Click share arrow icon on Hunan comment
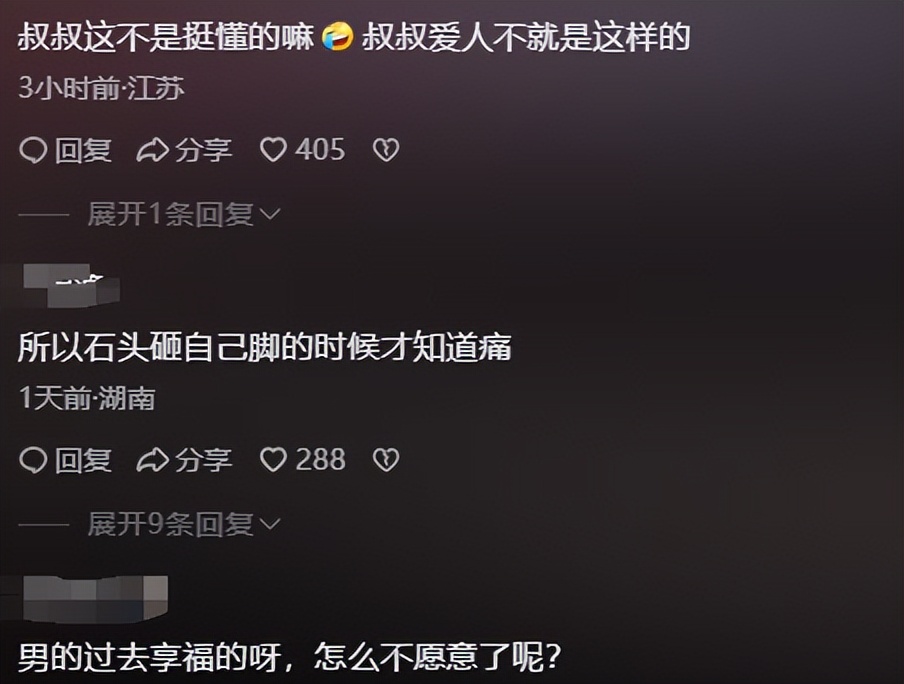 [152, 461]
